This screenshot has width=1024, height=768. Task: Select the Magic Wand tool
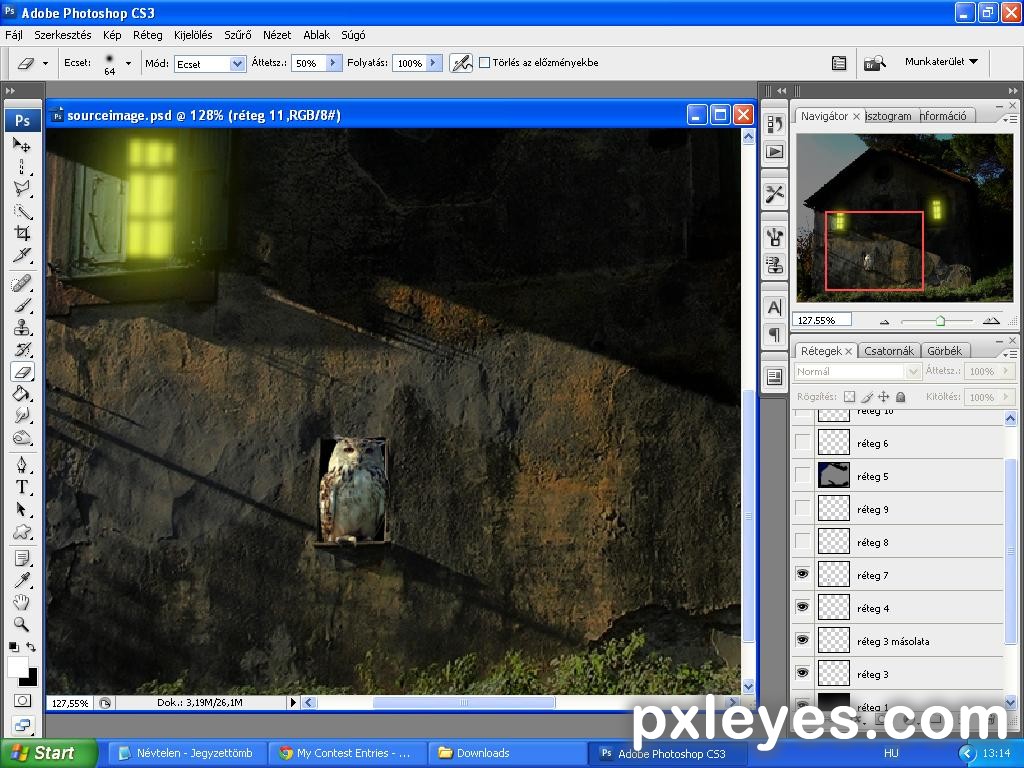(22, 211)
